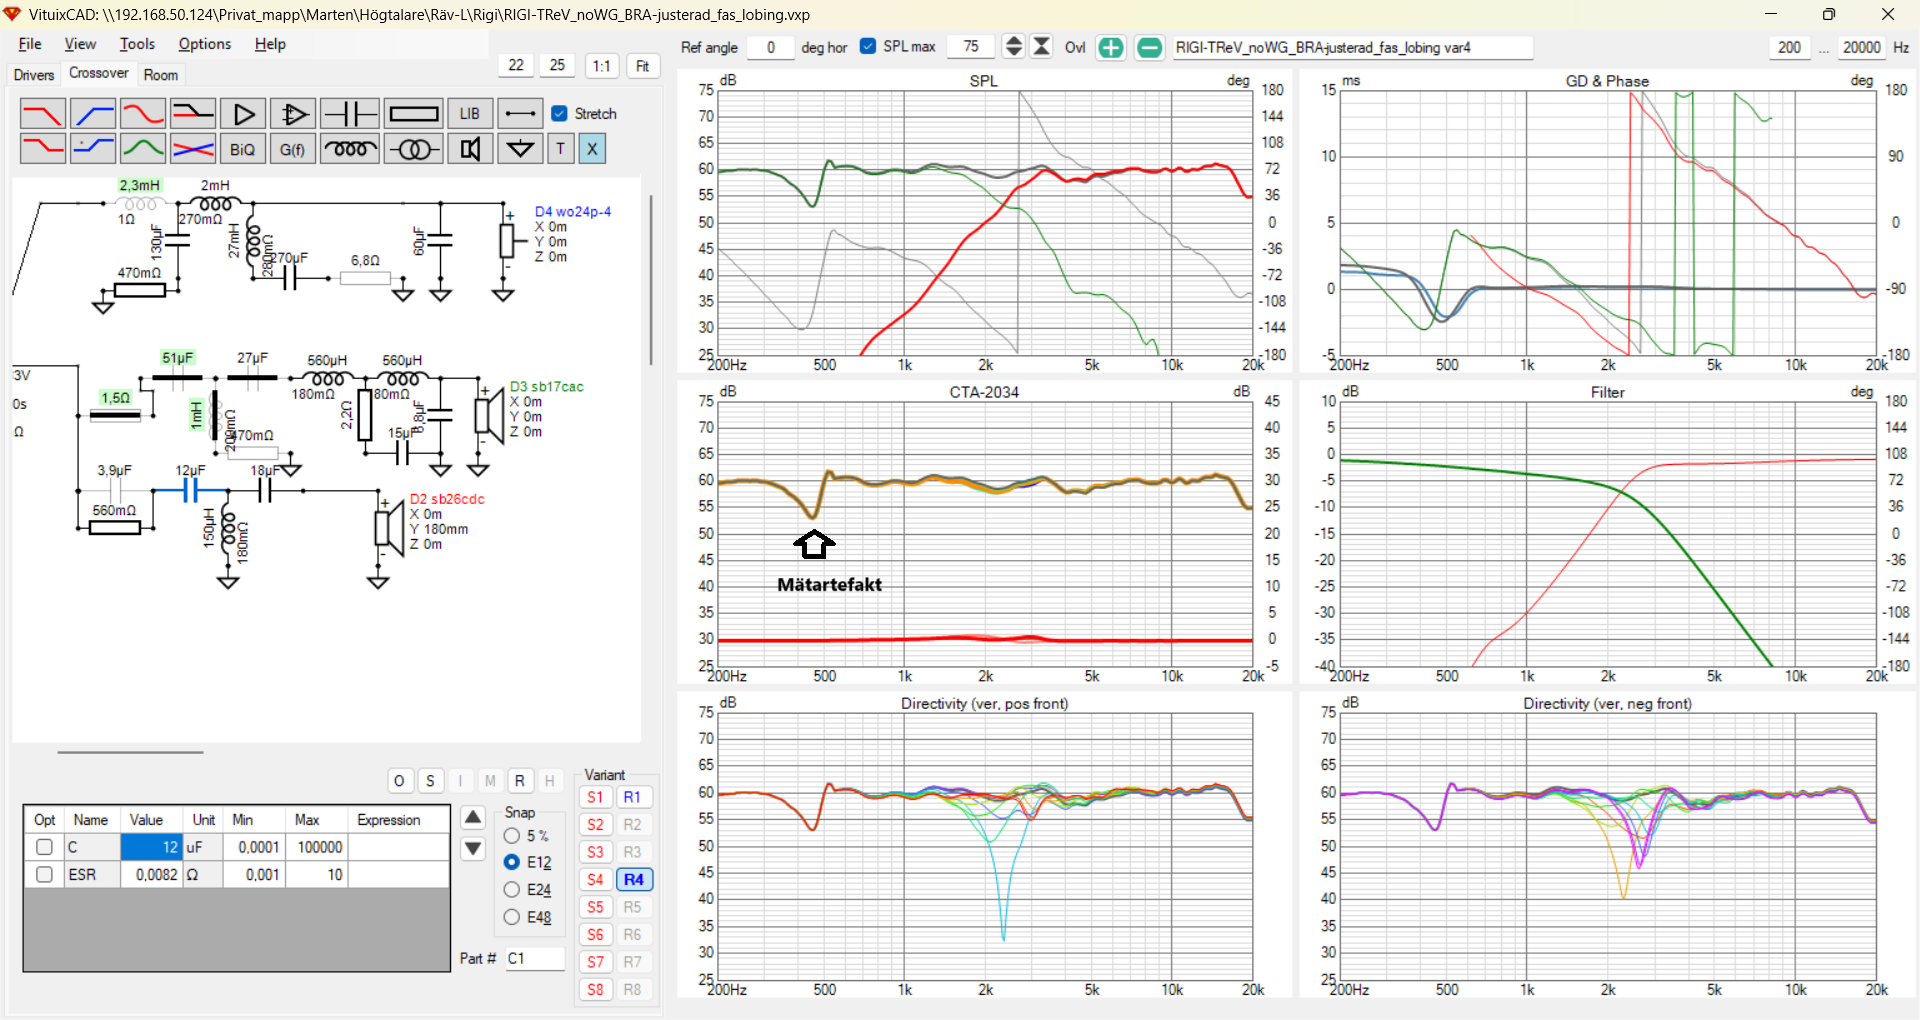Screen dimensions: 1920x1020
Task: Click the T text tool button
Action: pos(560,149)
